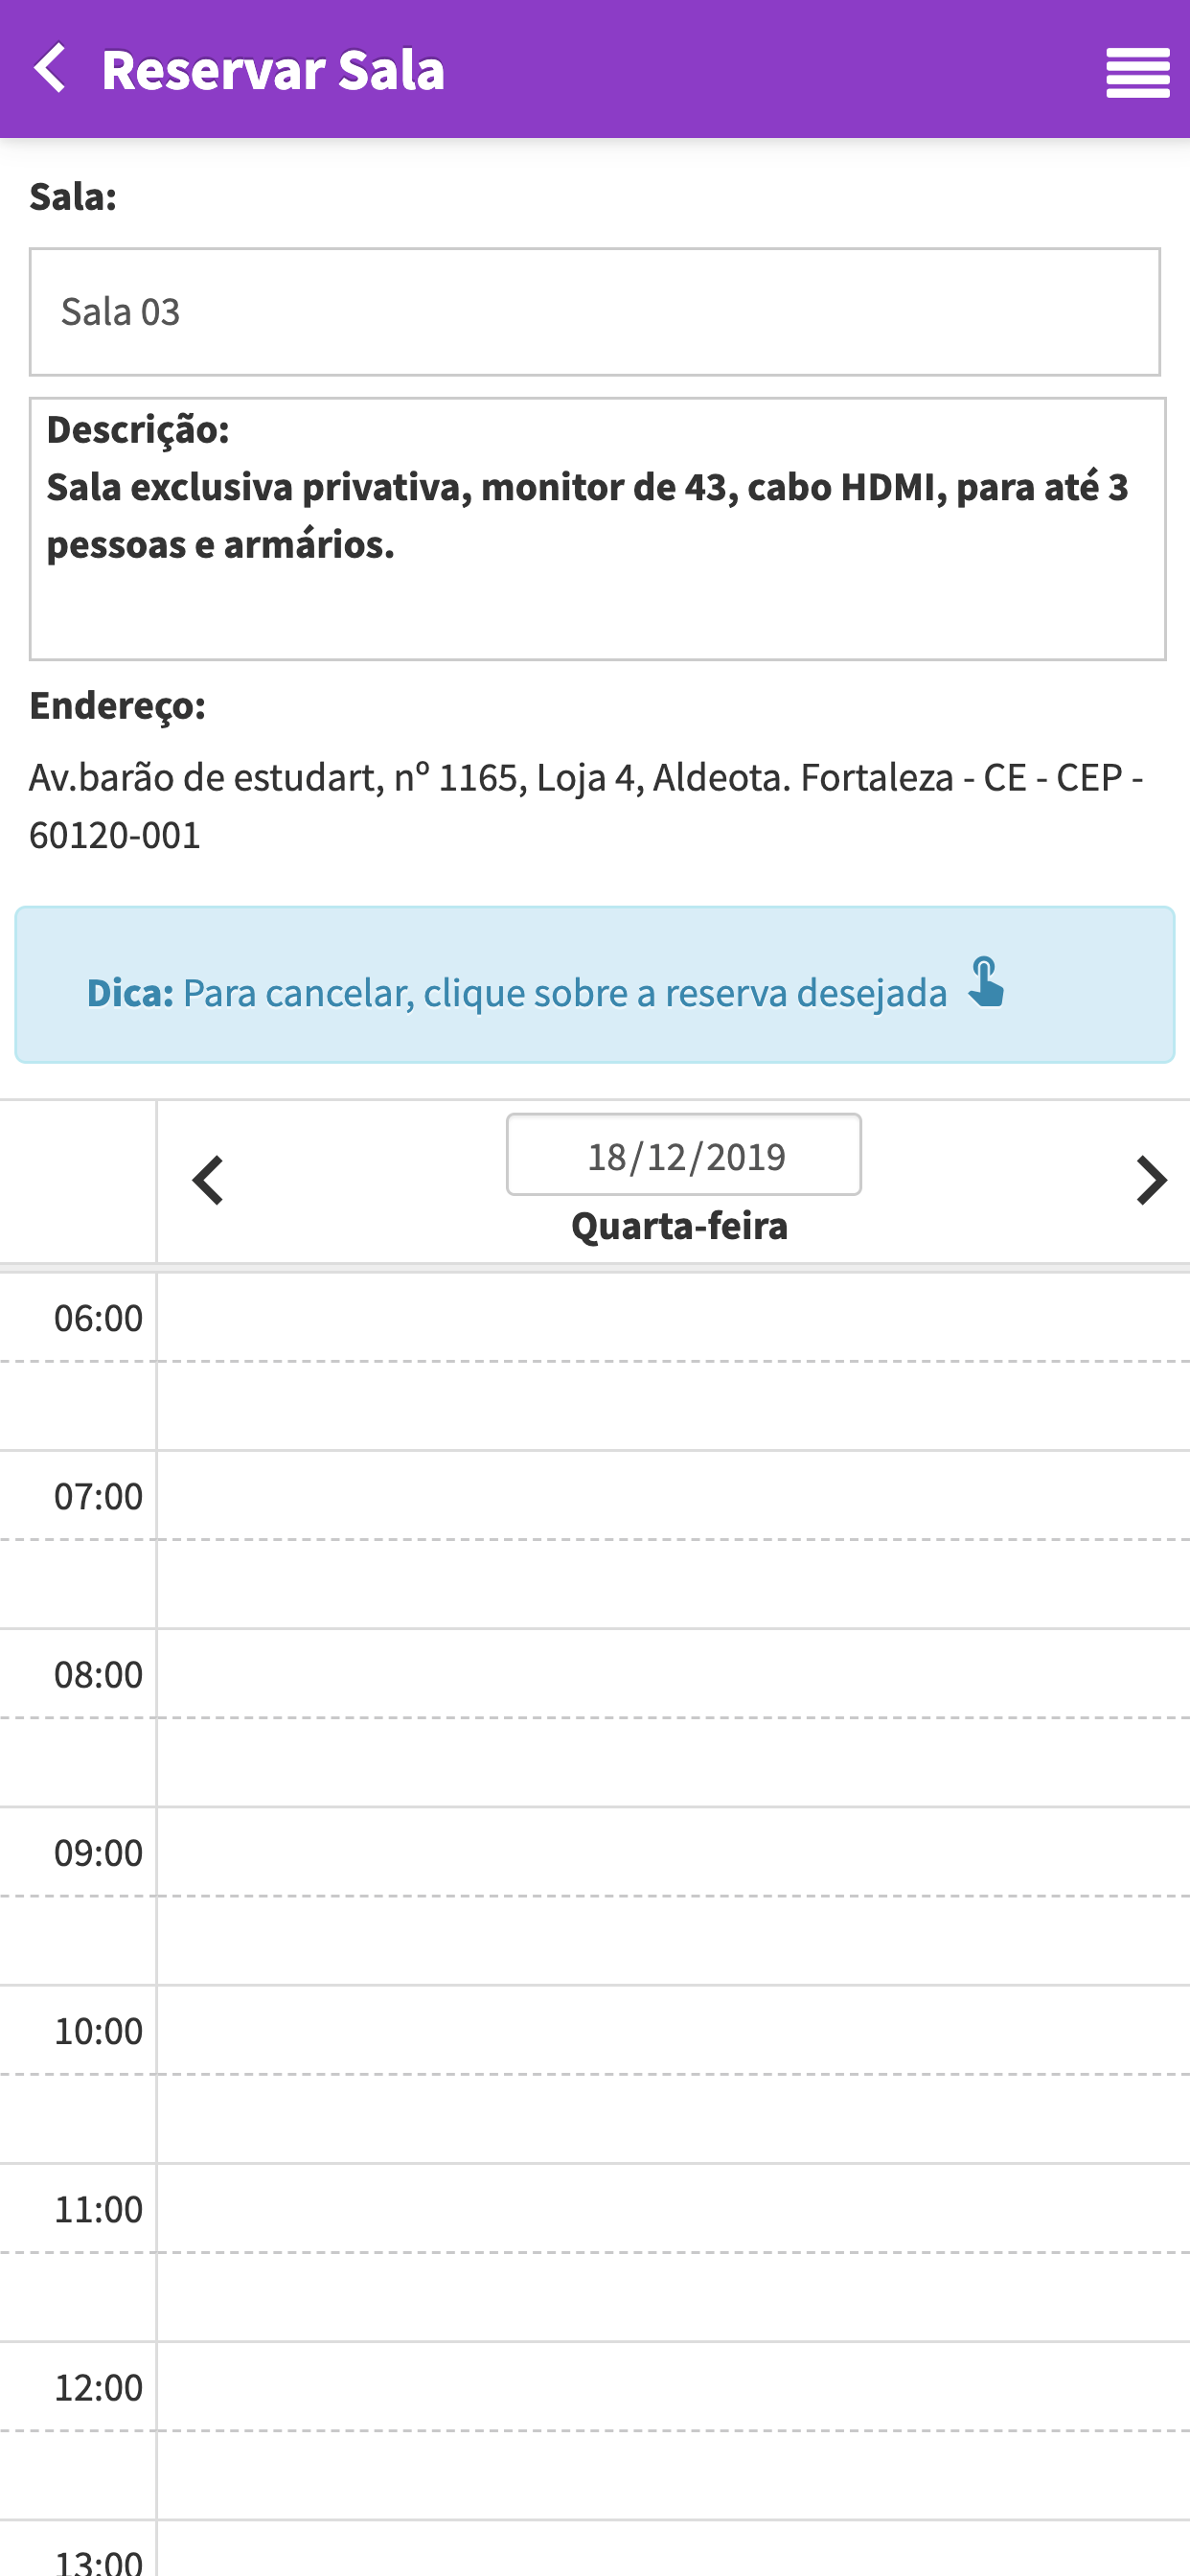1190x2576 pixels.
Task: Click the Quarta-feira day header
Action: (x=680, y=1226)
